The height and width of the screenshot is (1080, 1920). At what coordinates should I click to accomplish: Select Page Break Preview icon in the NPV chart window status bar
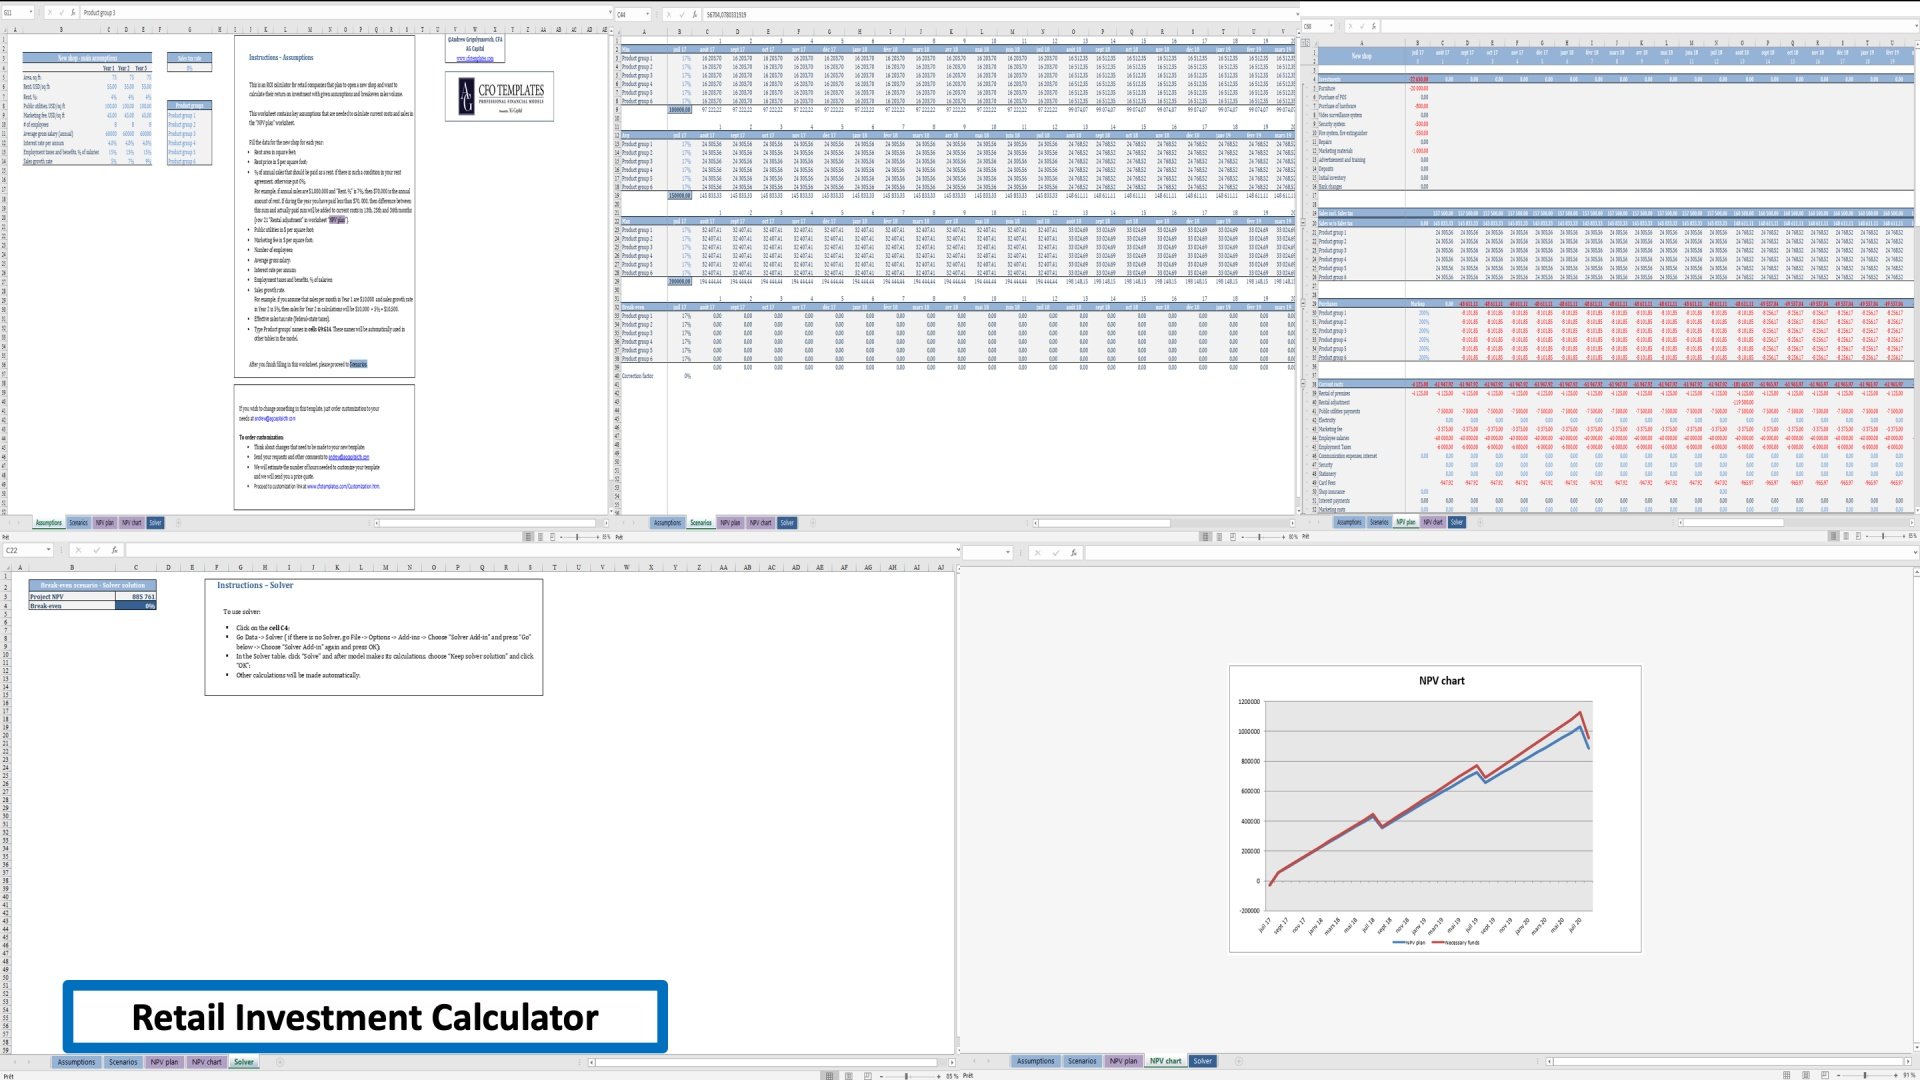point(1825,1075)
